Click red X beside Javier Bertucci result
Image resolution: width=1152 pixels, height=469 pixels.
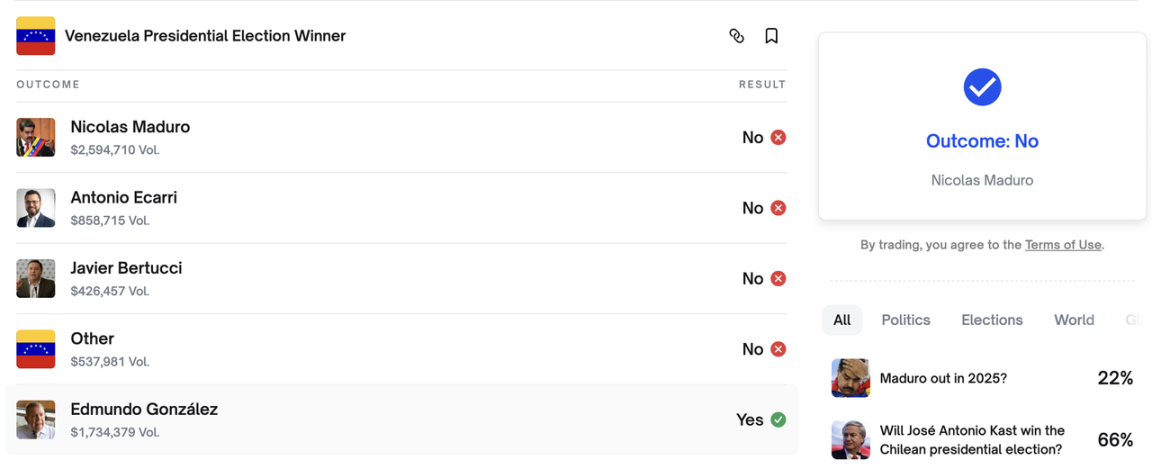pos(778,279)
